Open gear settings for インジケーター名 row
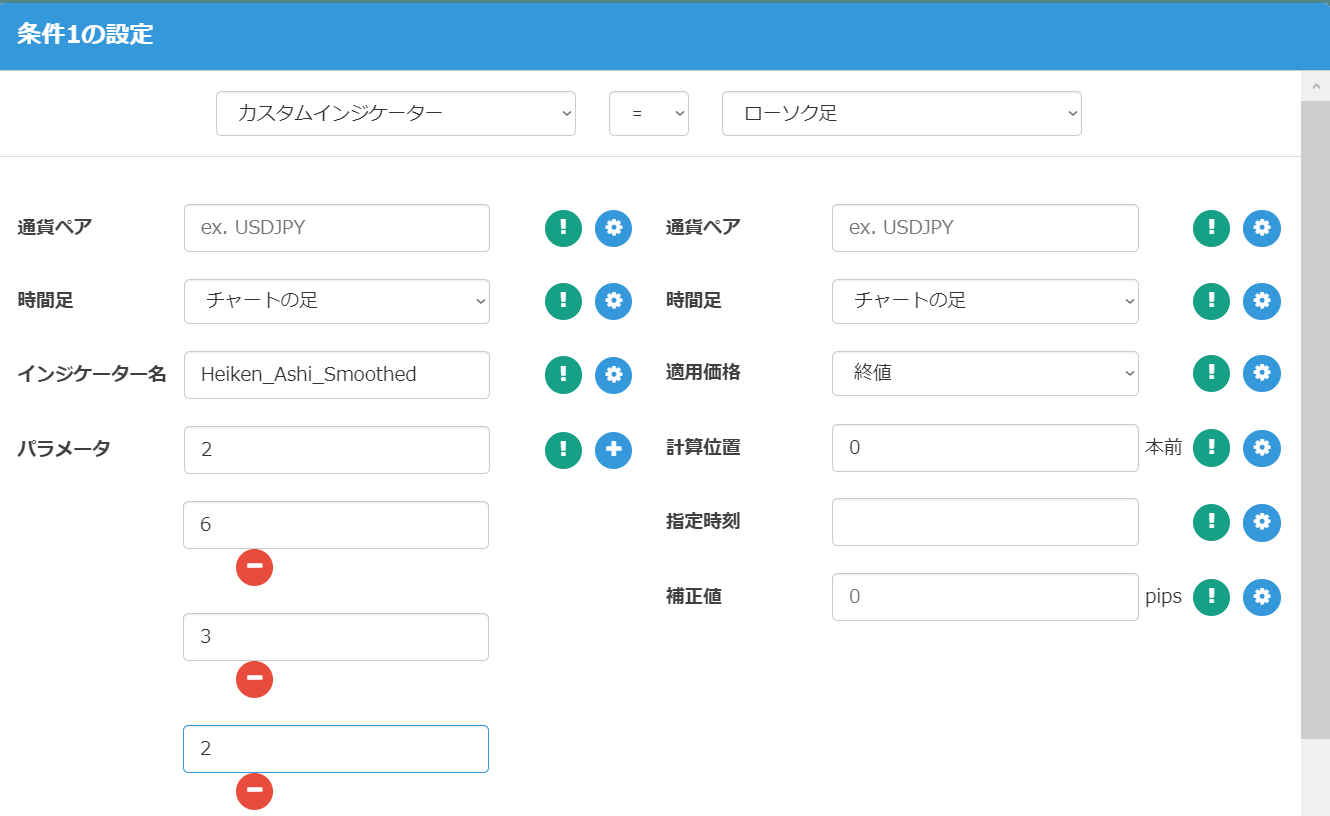This screenshot has width=1330, height=816. click(614, 375)
